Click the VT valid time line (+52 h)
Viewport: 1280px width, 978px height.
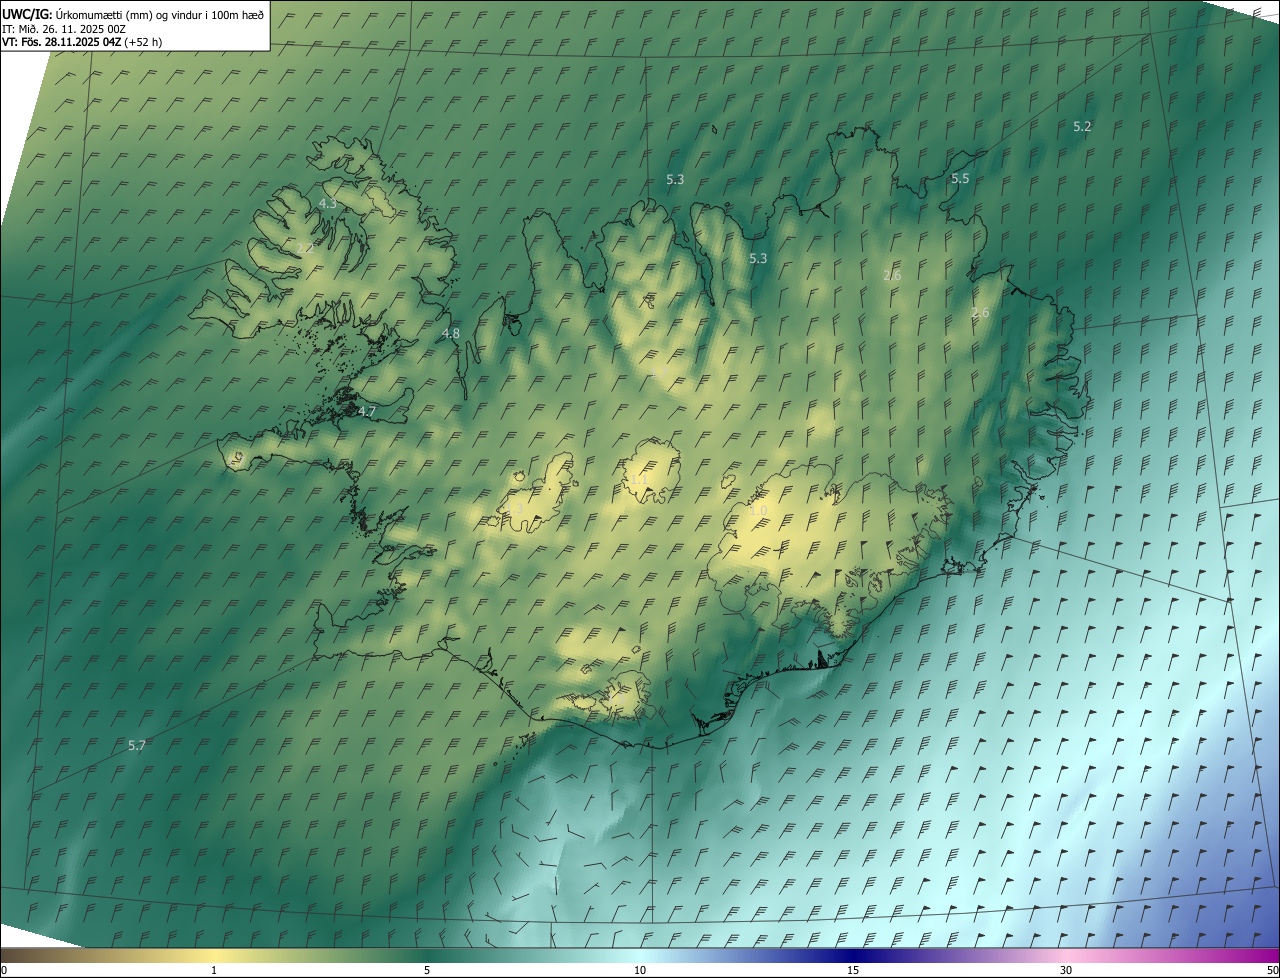[x=82, y=42]
